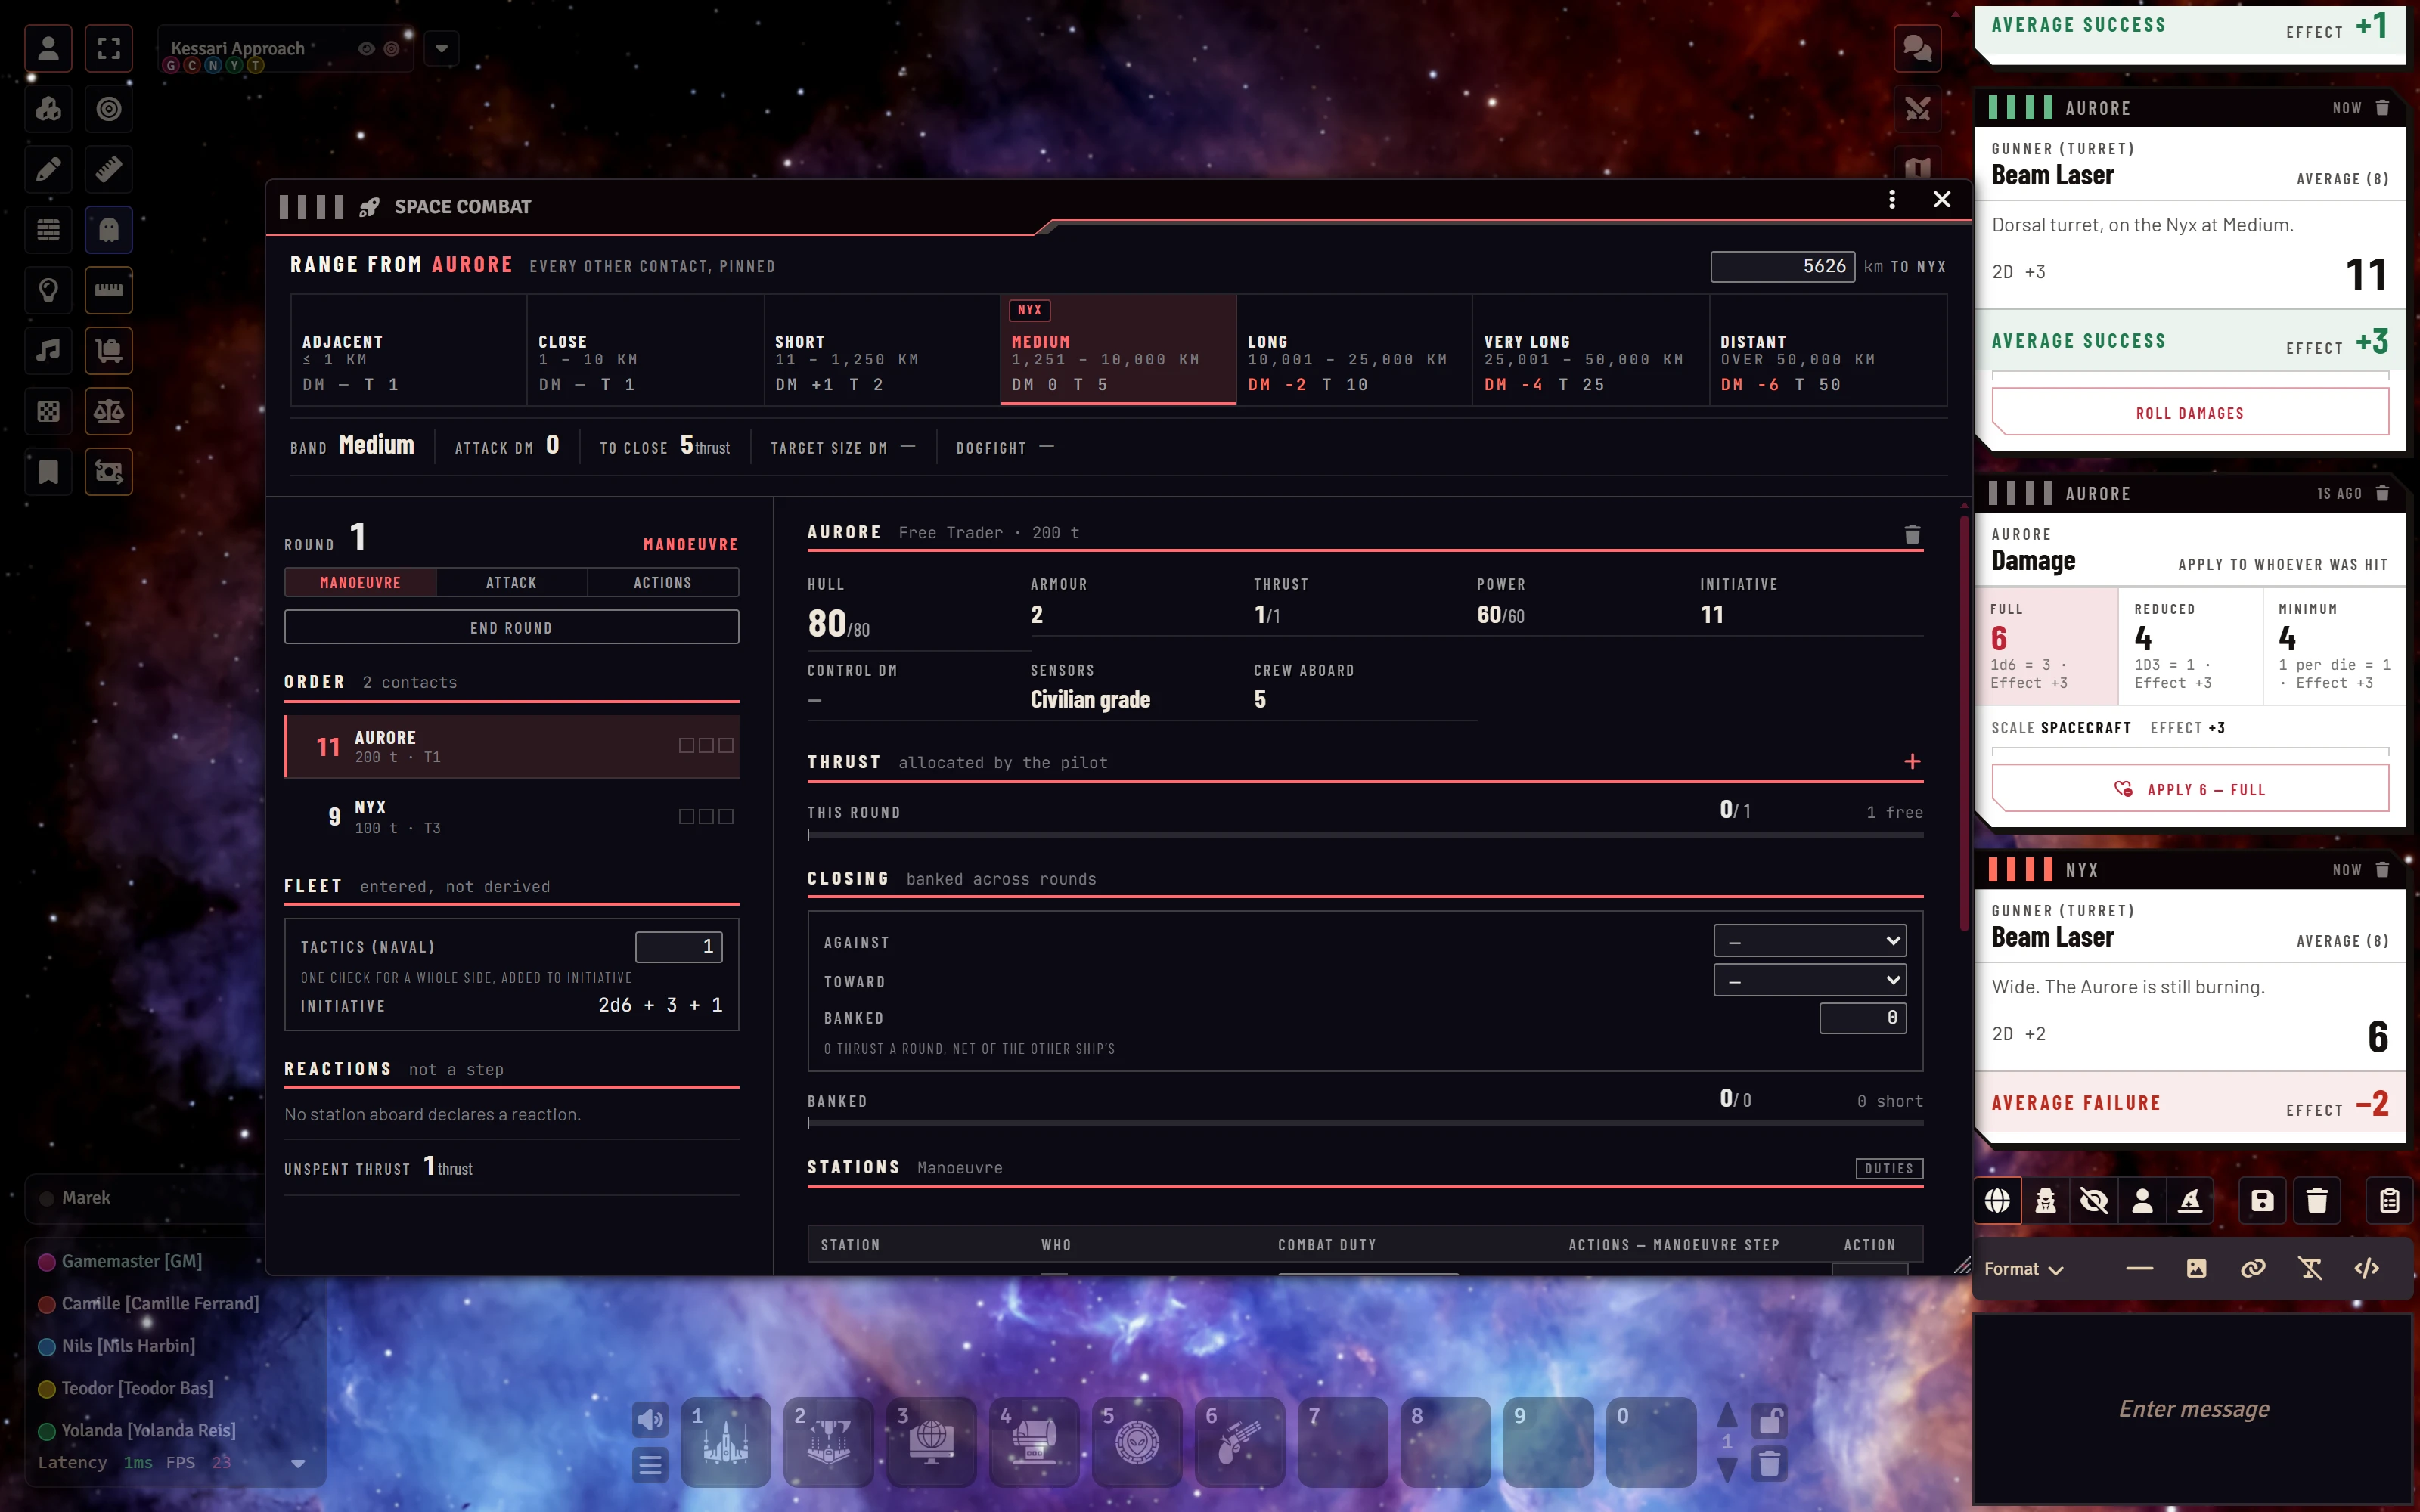Delete Aurore ship with its trash icon
Viewport: 2420px width, 1512px height.
pyautogui.click(x=1912, y=534)
